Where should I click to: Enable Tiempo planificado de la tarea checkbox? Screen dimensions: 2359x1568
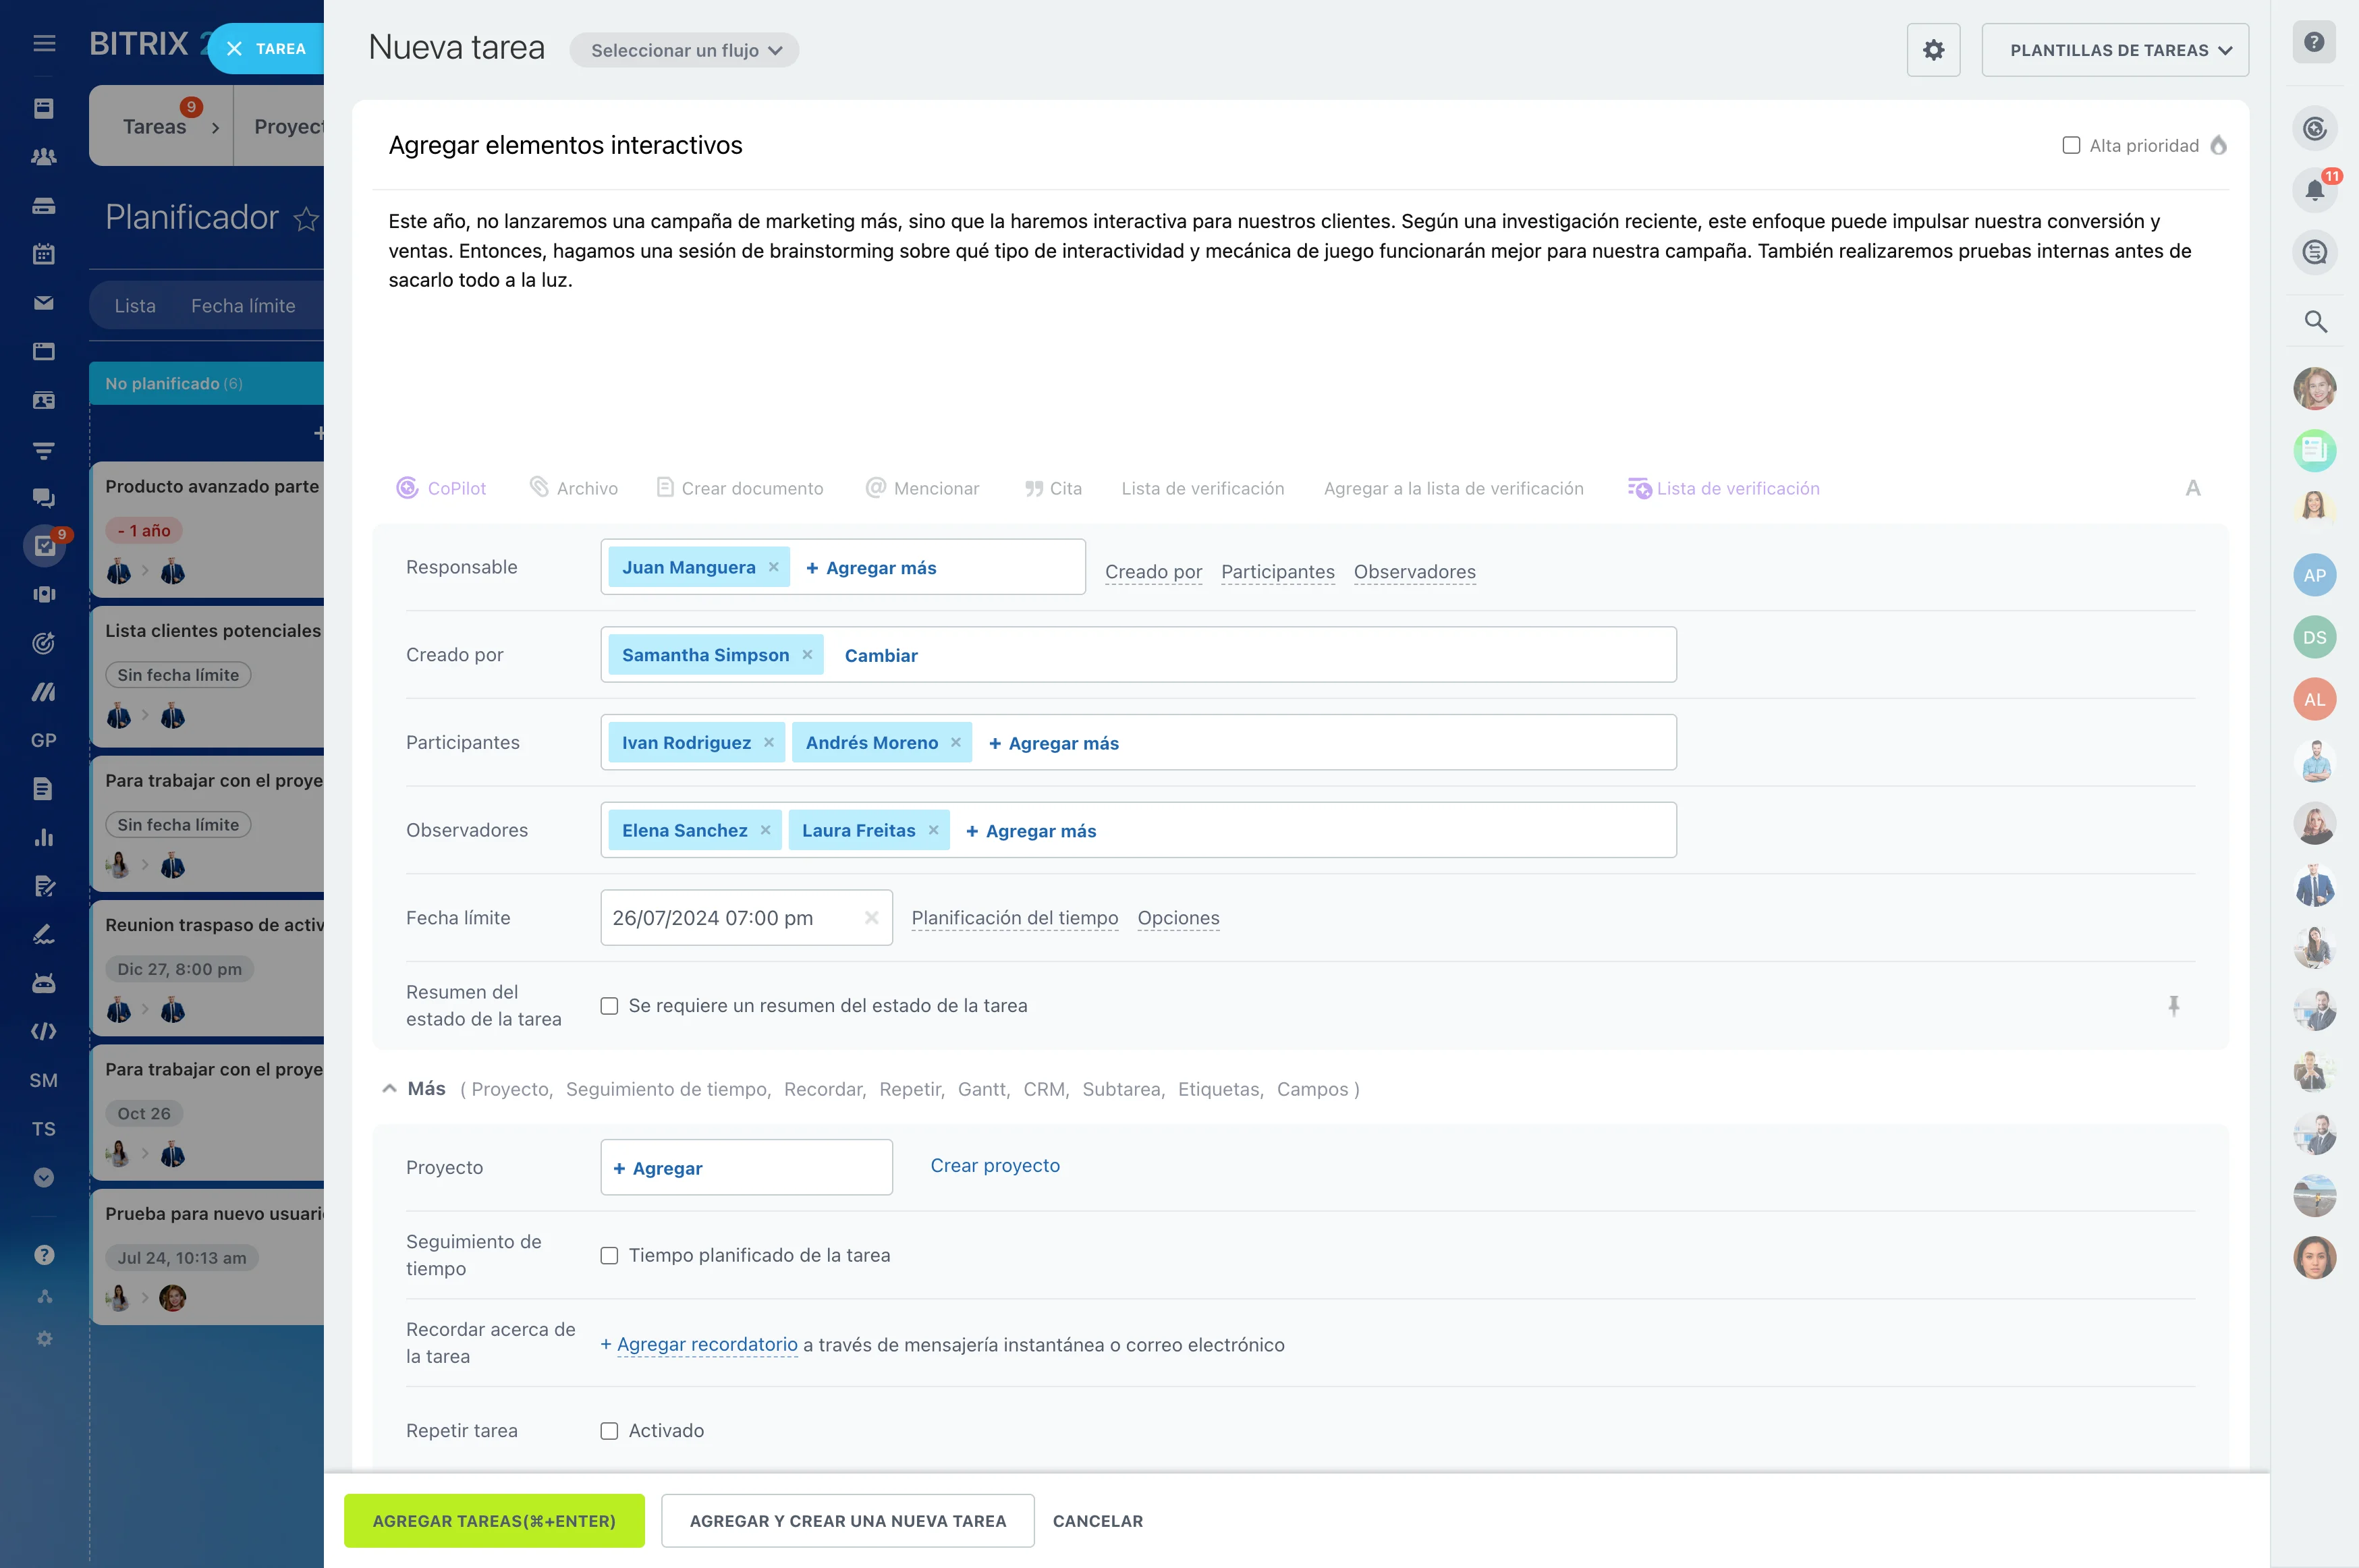607,1255
